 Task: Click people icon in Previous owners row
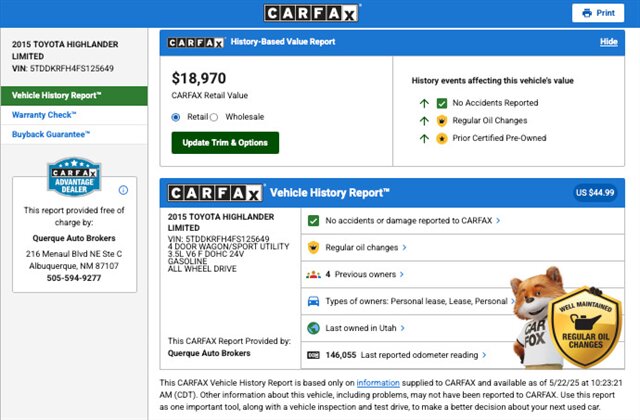coord(313,275)
